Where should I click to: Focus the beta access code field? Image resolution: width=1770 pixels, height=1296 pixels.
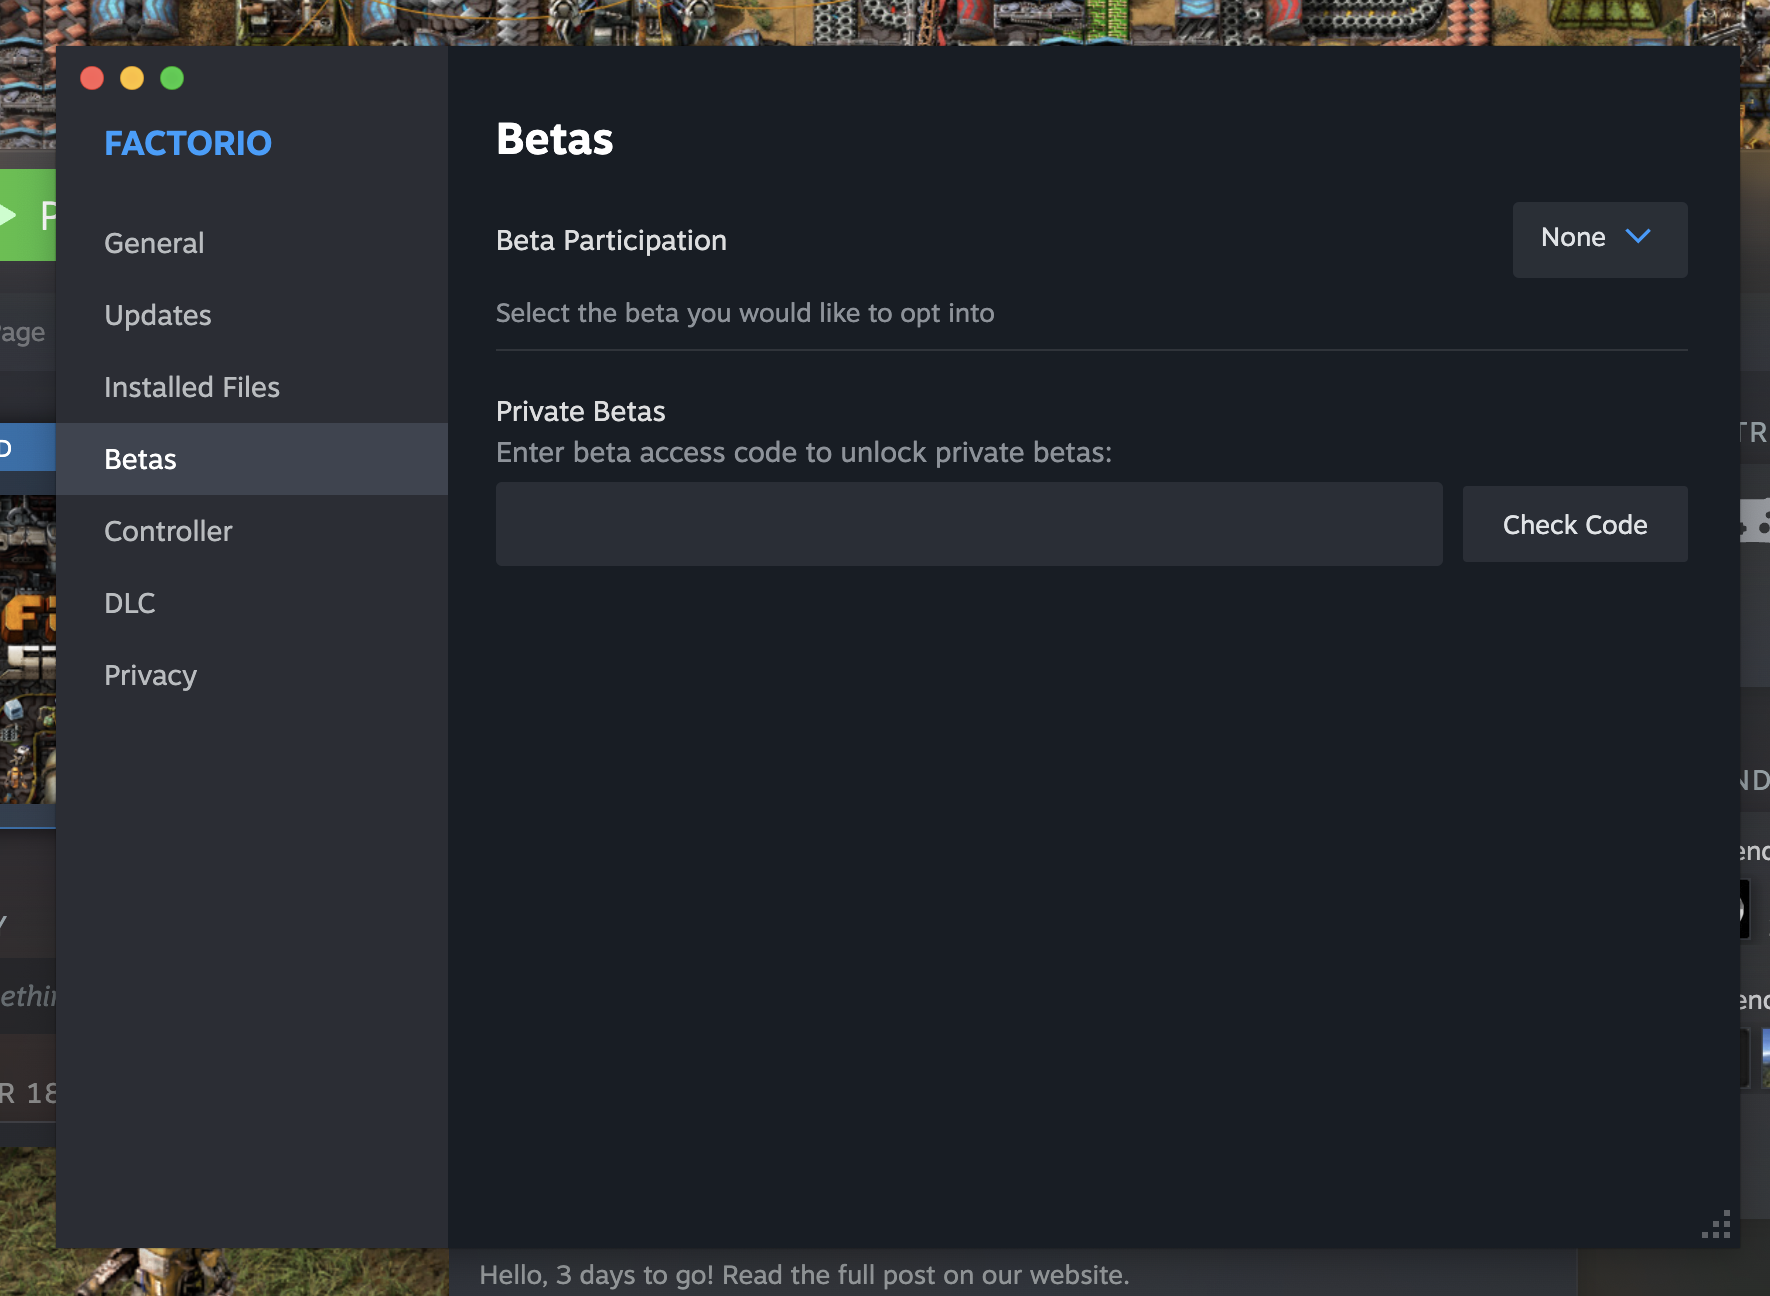click(x=969, y=524)
